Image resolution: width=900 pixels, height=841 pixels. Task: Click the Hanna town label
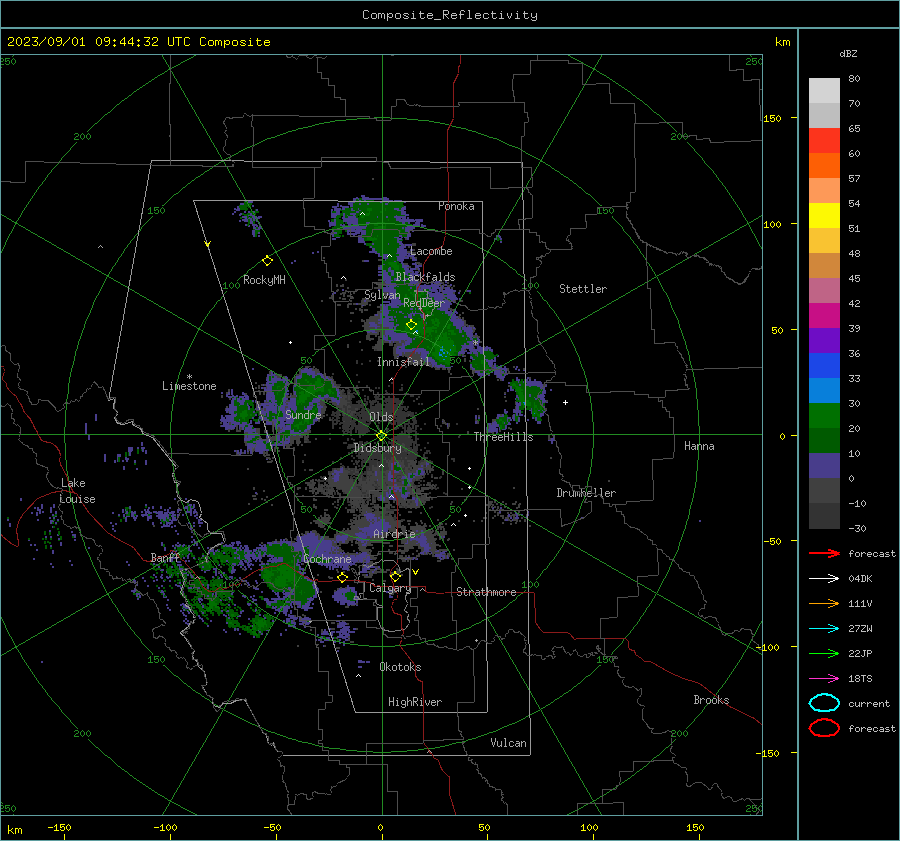pyautogui.click(x=699, y=446)
